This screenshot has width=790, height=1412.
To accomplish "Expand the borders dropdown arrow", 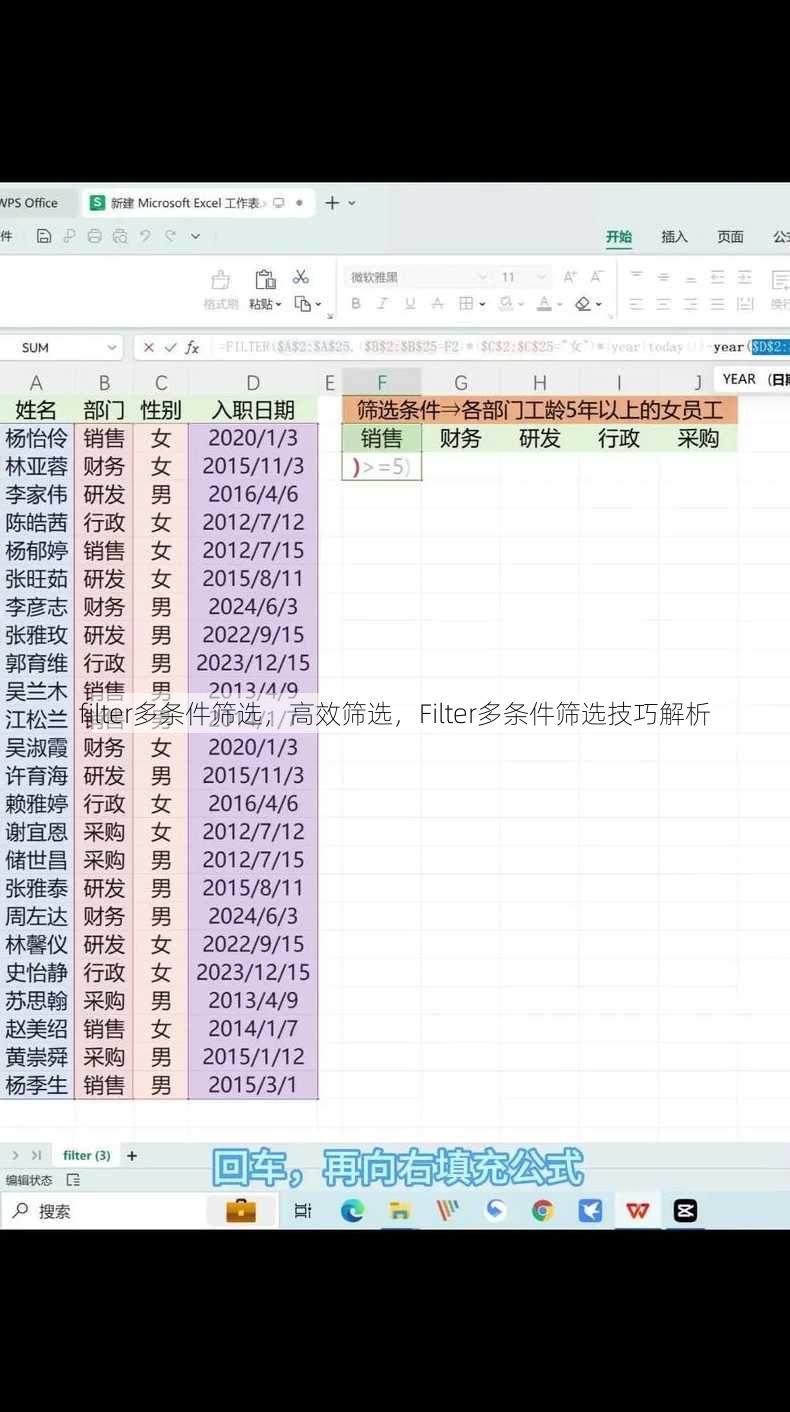I will point(482,304).
